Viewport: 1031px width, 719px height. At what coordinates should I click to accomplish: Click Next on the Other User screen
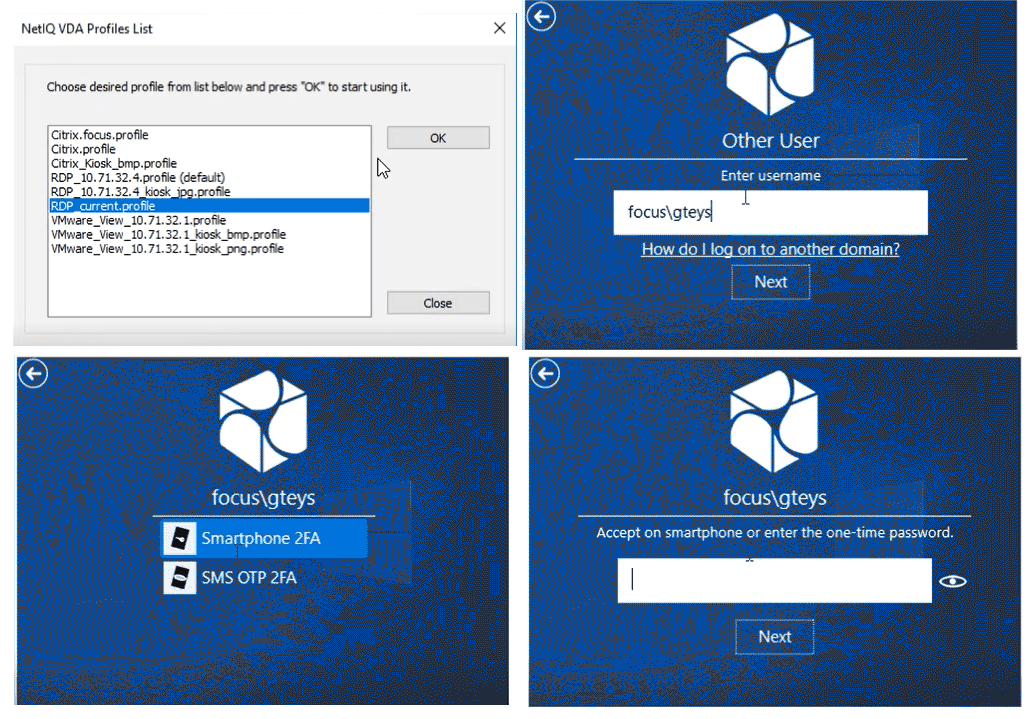(771, 282)
